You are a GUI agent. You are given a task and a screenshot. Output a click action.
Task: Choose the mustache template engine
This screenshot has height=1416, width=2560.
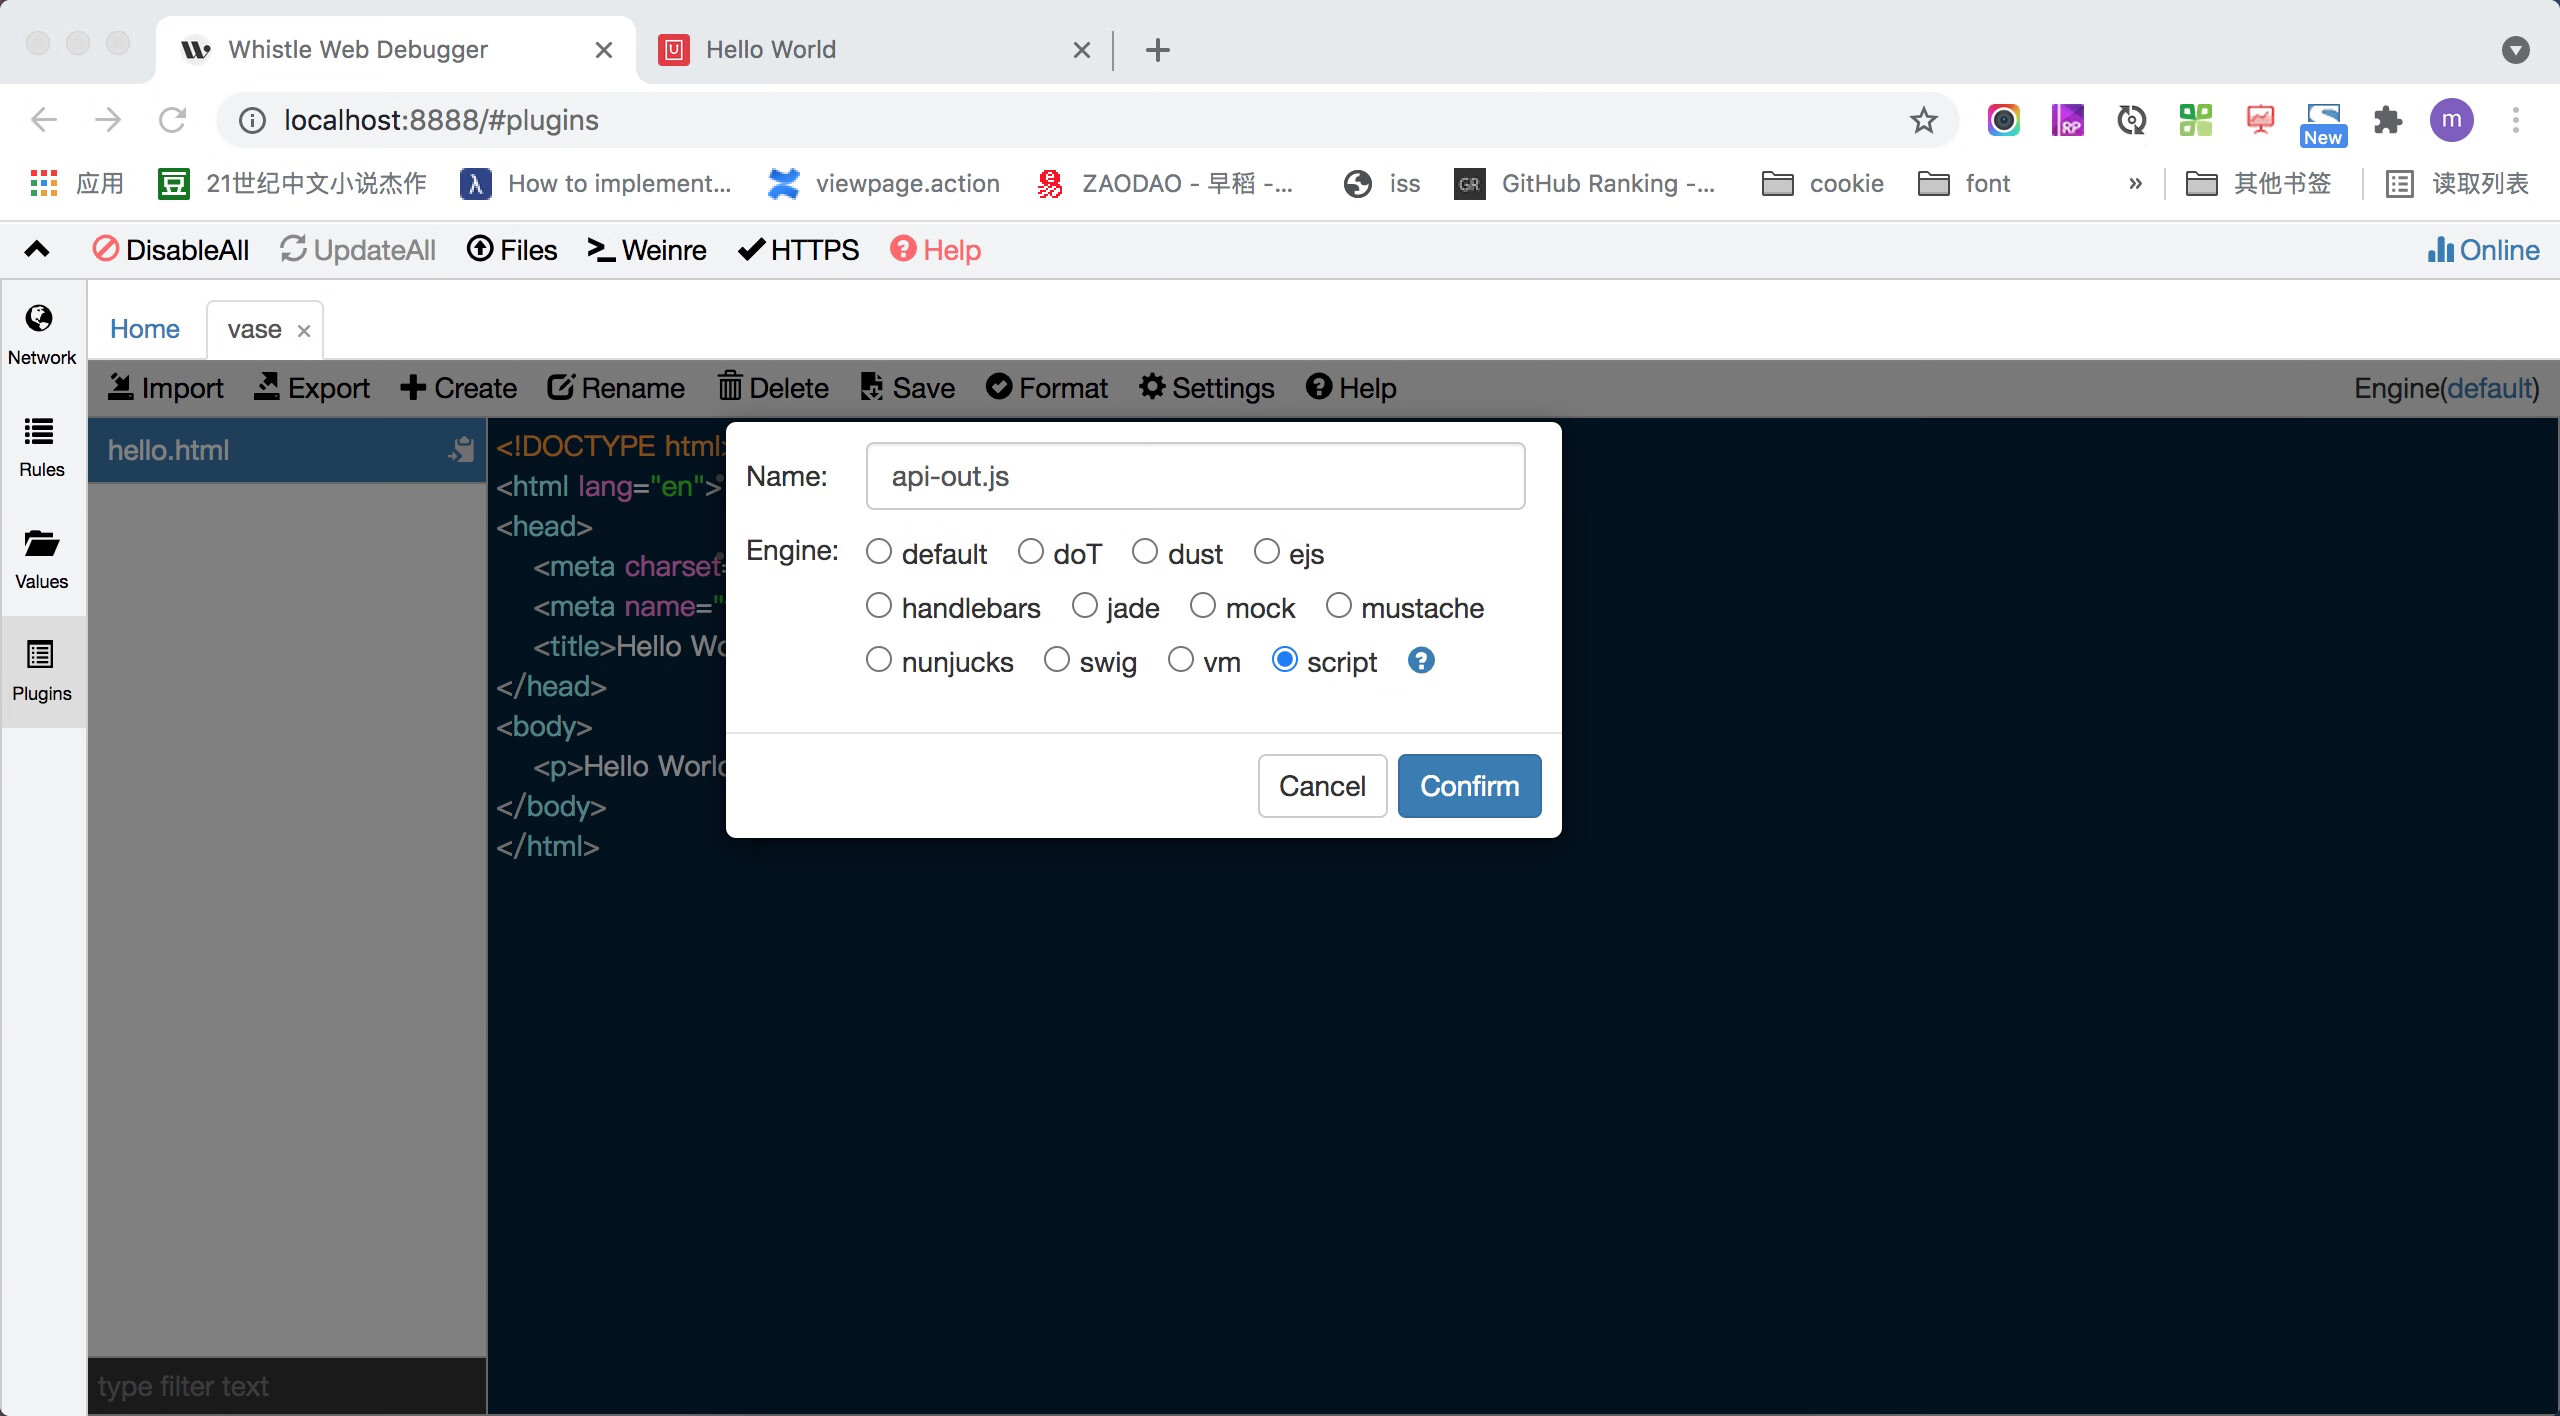pos(1339,605)
